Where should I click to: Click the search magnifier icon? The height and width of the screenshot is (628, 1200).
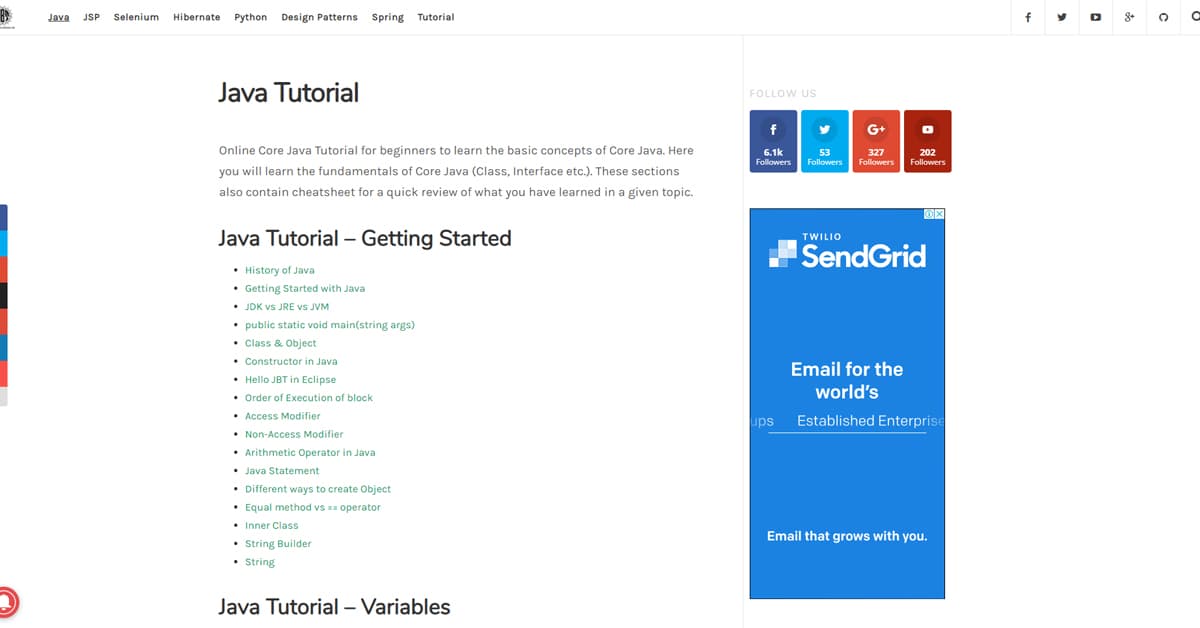pyautogui.click(x=1196, y=17)
